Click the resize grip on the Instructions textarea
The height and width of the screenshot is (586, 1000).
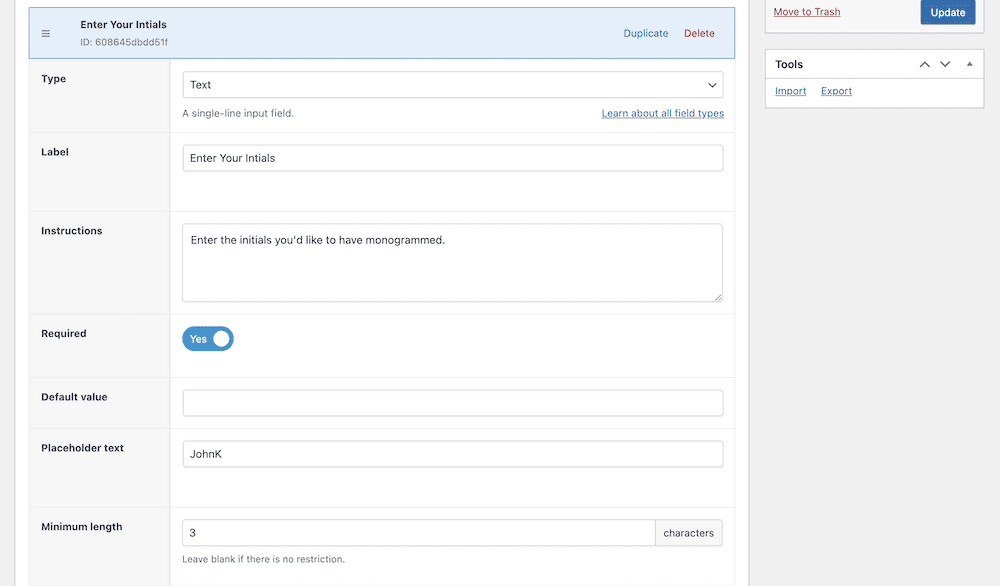tap(718, 296)
